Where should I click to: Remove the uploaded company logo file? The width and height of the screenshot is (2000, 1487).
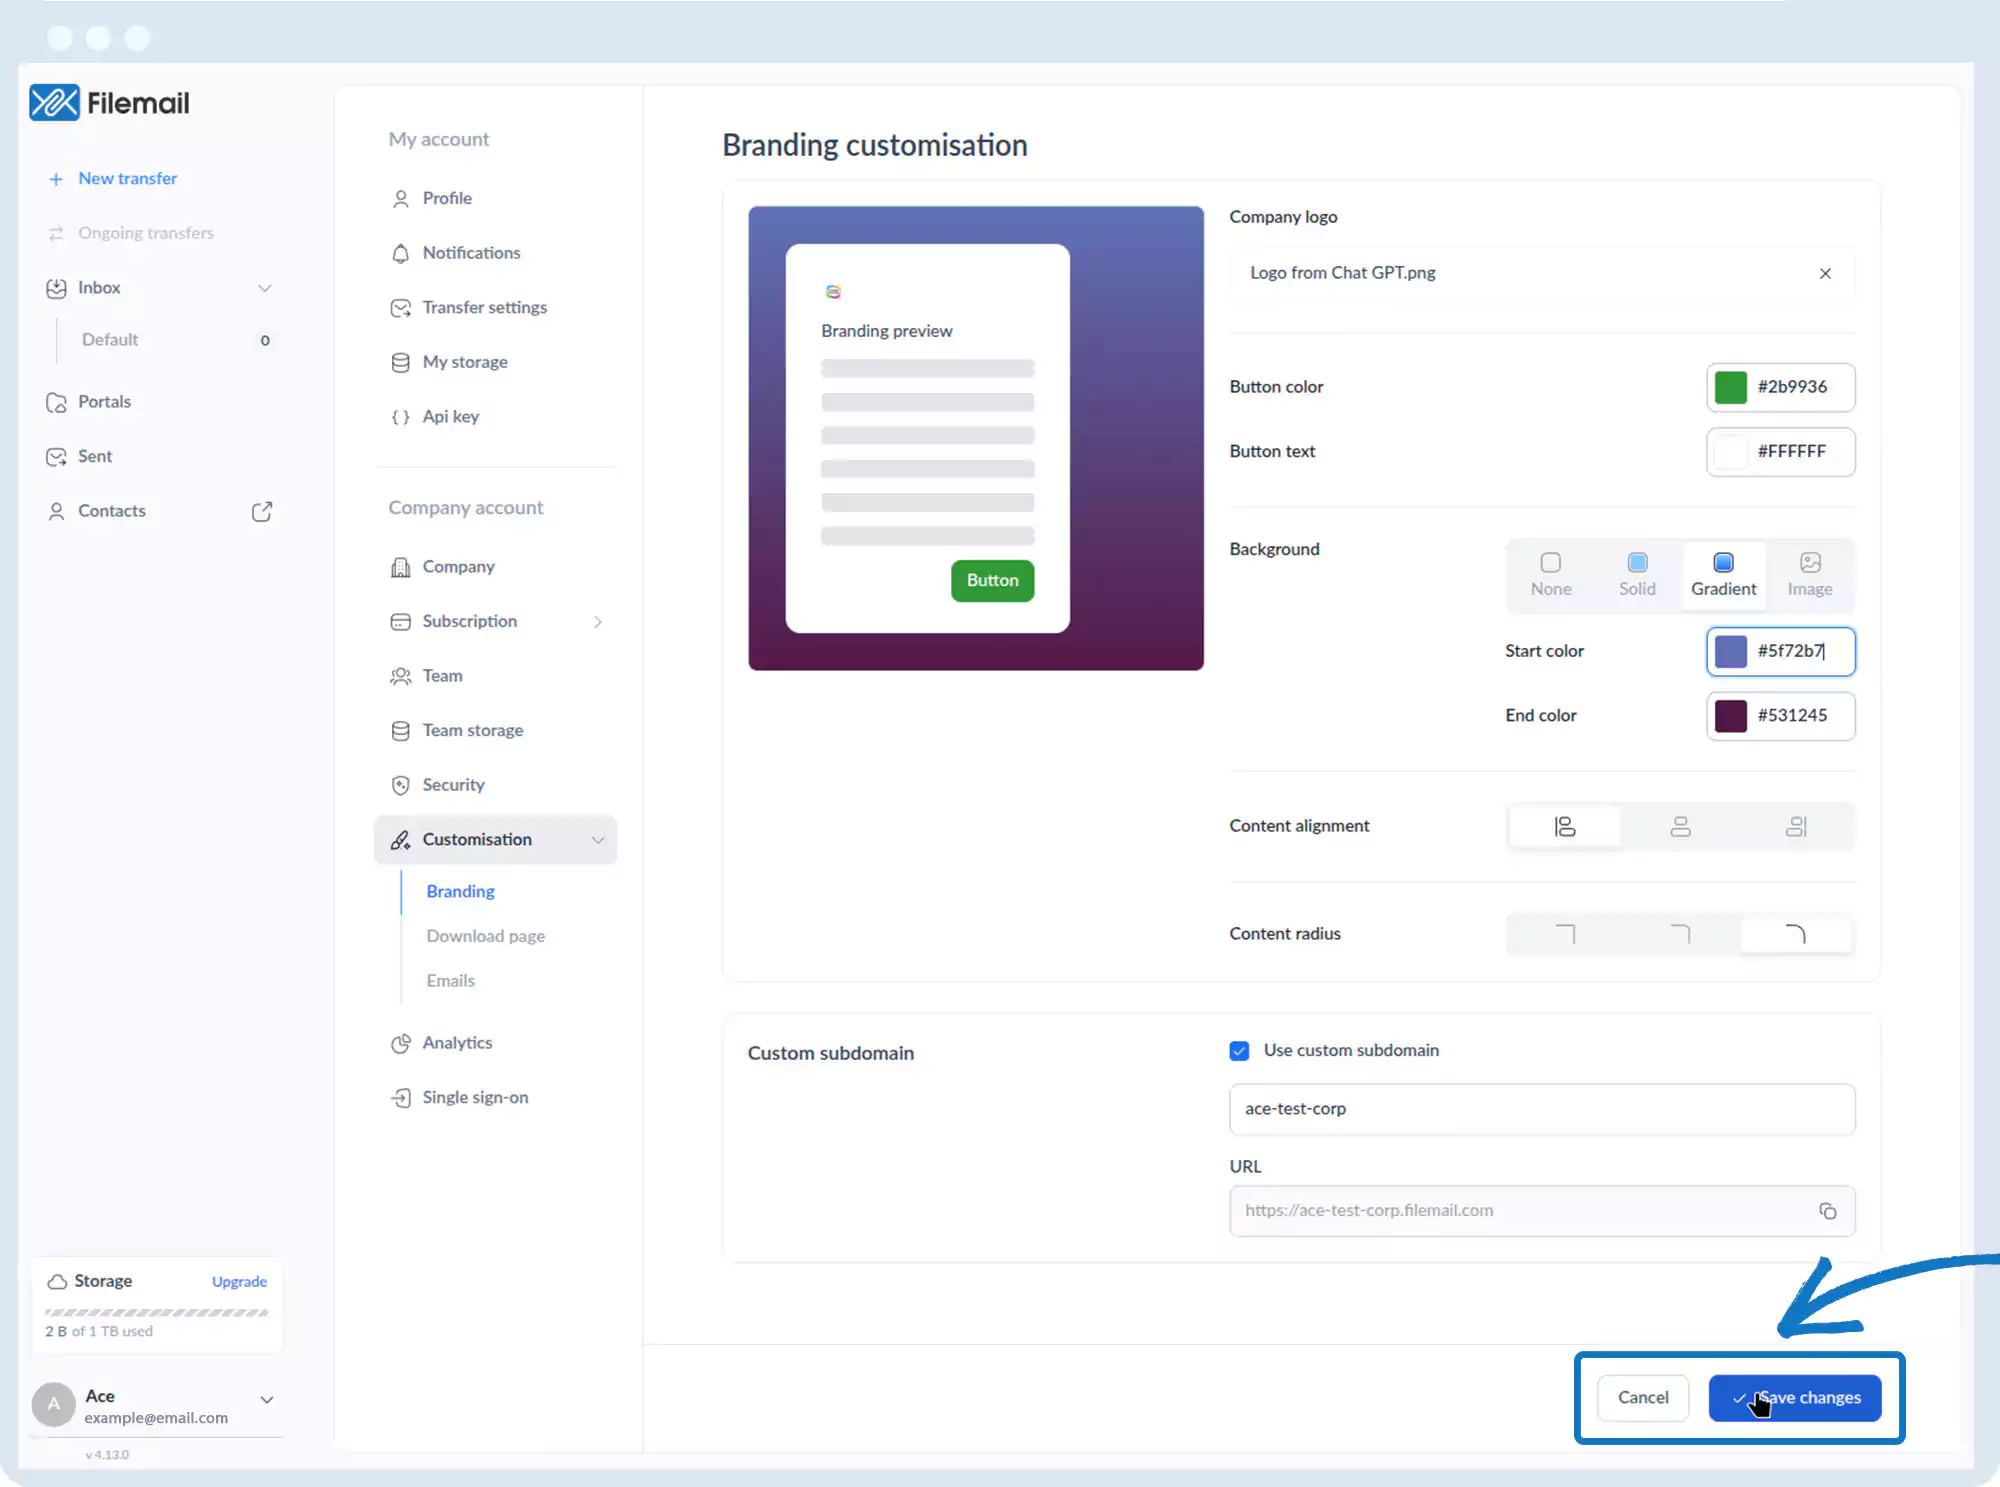coord(1825,273)
